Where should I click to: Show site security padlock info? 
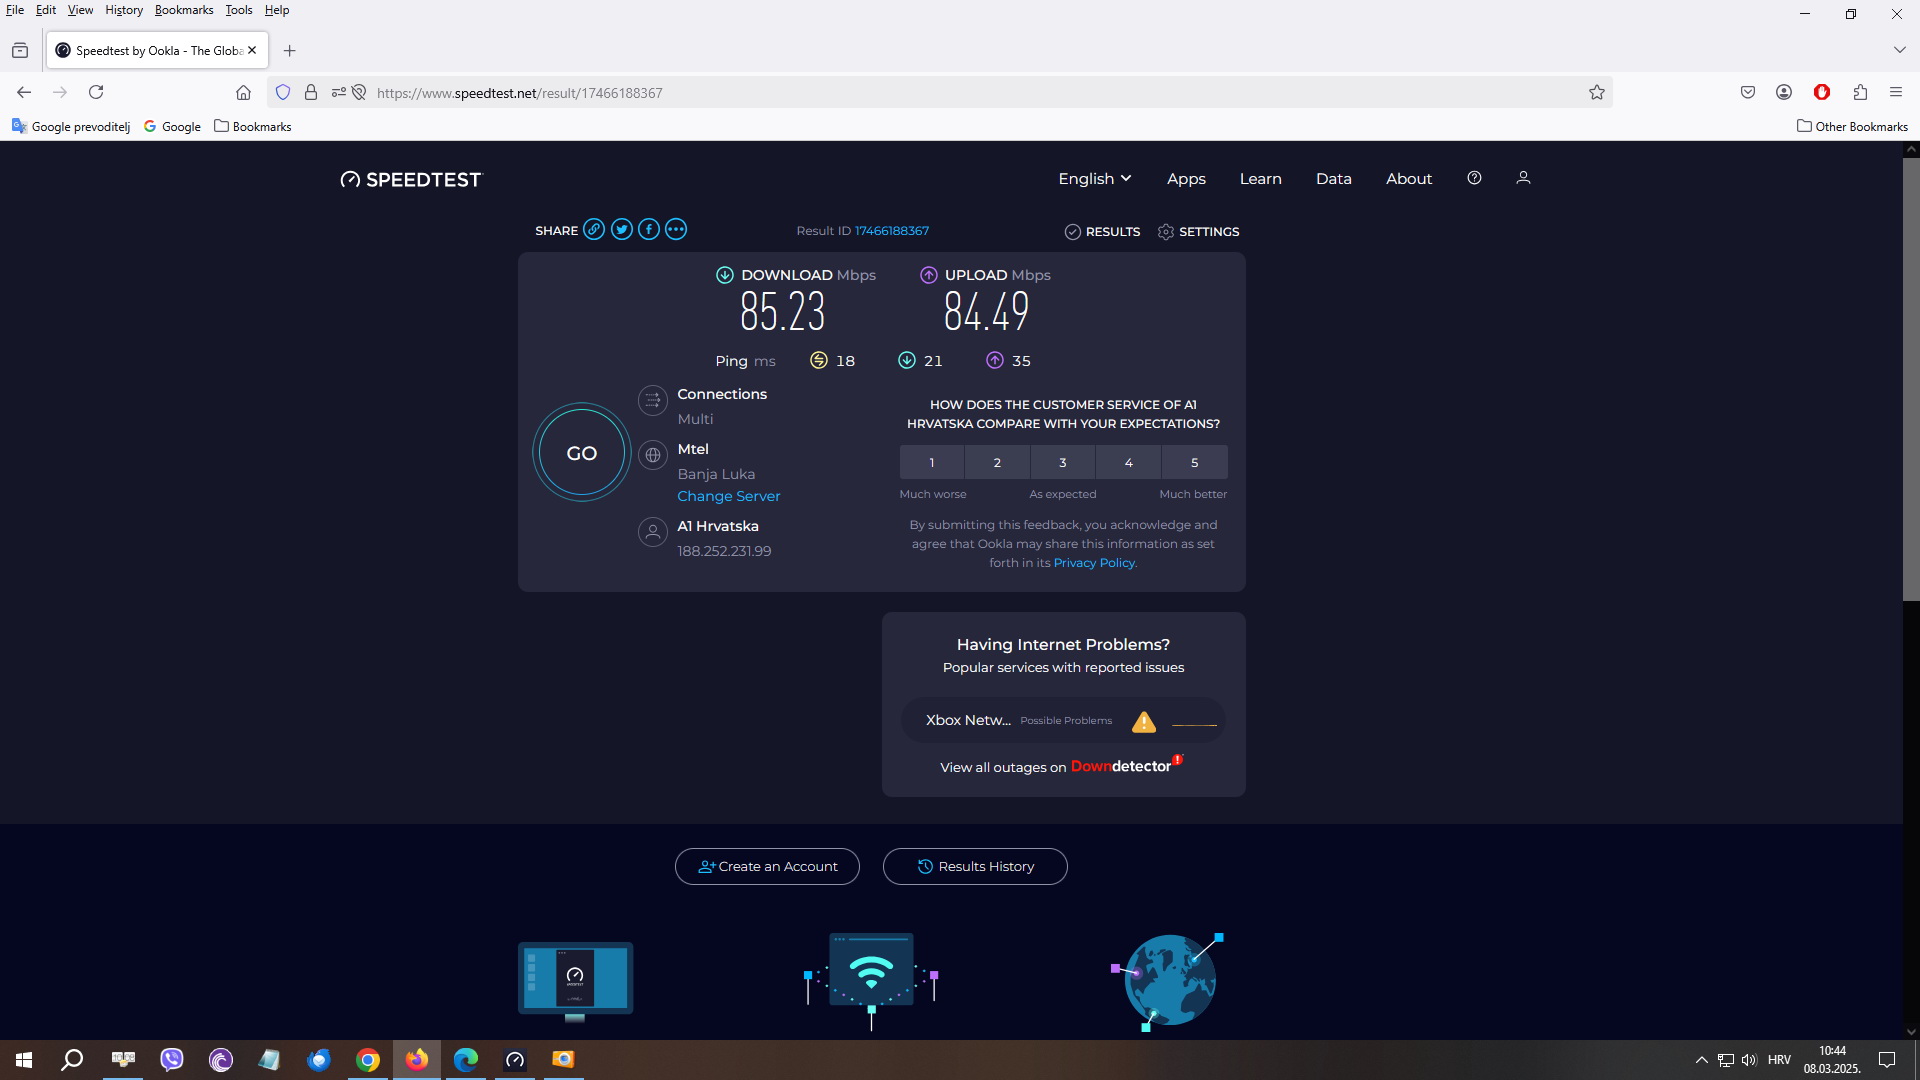311,92
